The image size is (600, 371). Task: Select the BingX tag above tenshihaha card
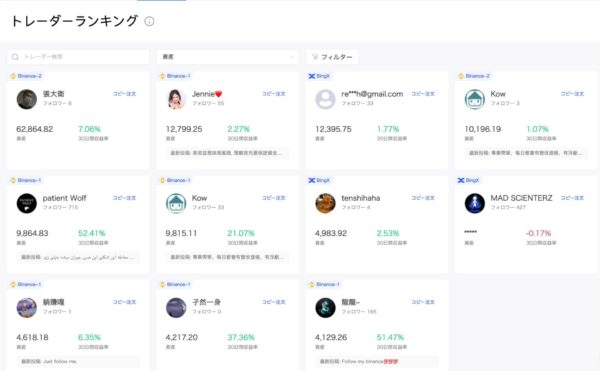[319, 180]
